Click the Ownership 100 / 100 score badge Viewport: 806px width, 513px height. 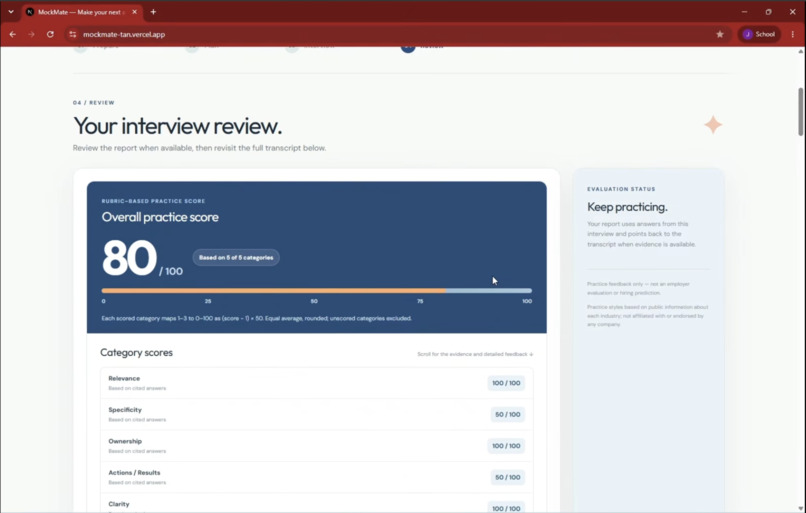point(506,446)
